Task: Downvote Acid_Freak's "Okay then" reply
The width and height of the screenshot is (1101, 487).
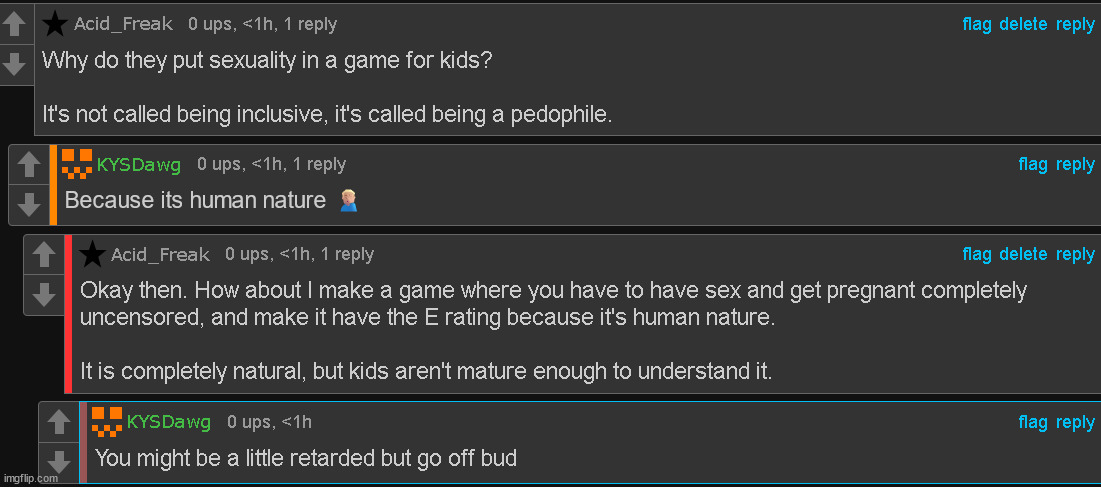Action: click(43, 295)
